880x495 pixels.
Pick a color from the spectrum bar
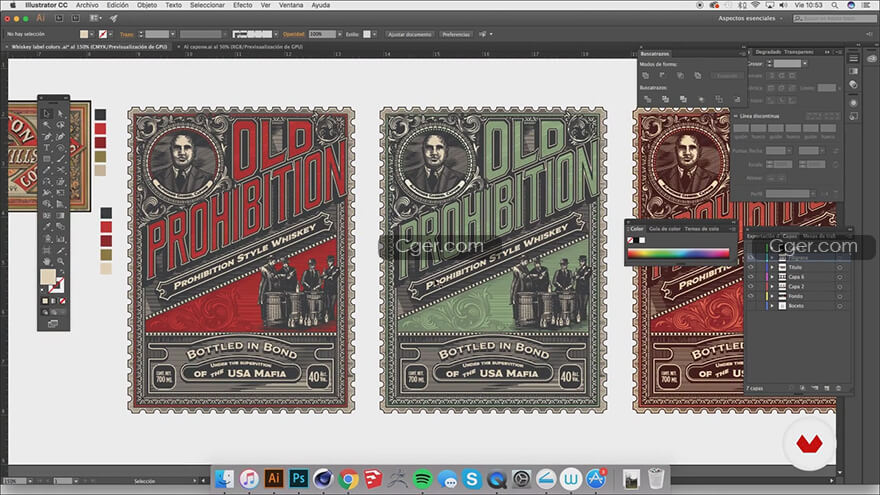point(678,253)
